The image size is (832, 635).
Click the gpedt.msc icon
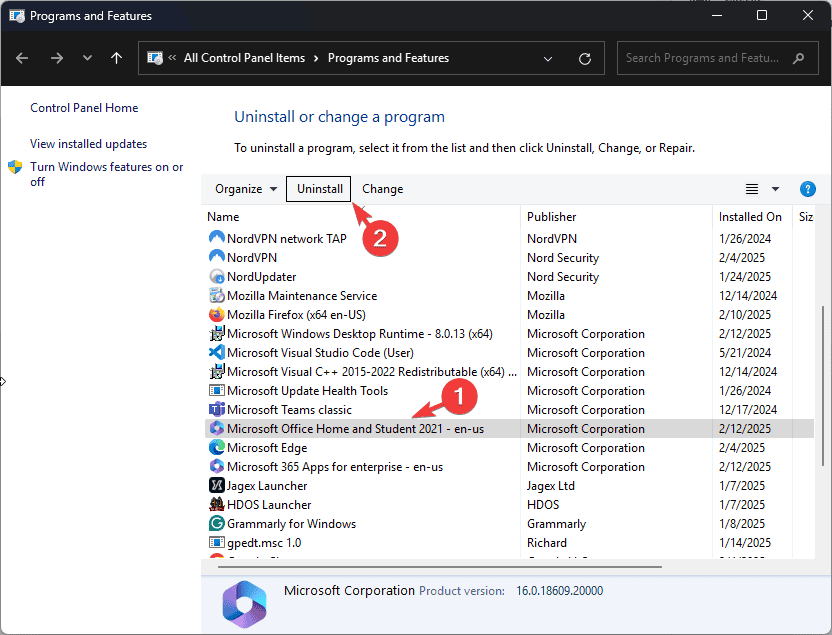216,542
